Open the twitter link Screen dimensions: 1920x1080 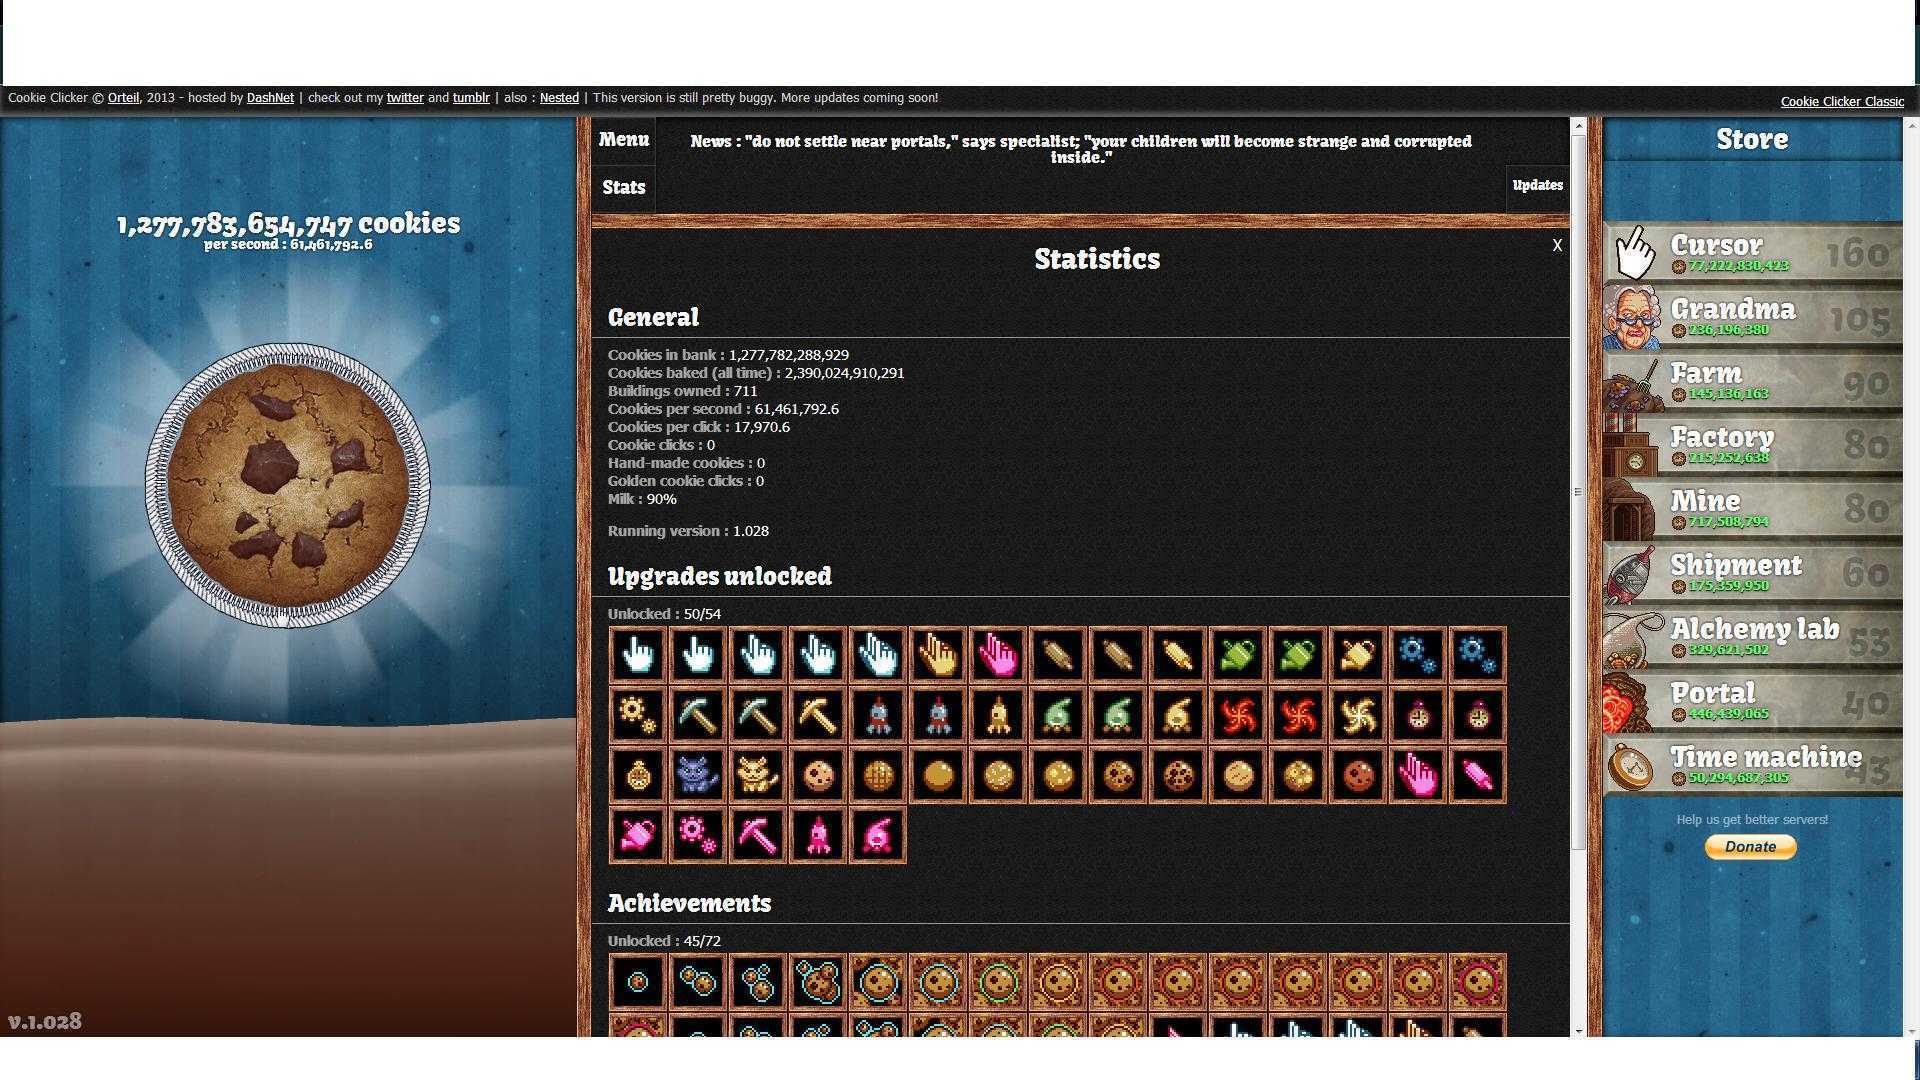pos(405,98)
